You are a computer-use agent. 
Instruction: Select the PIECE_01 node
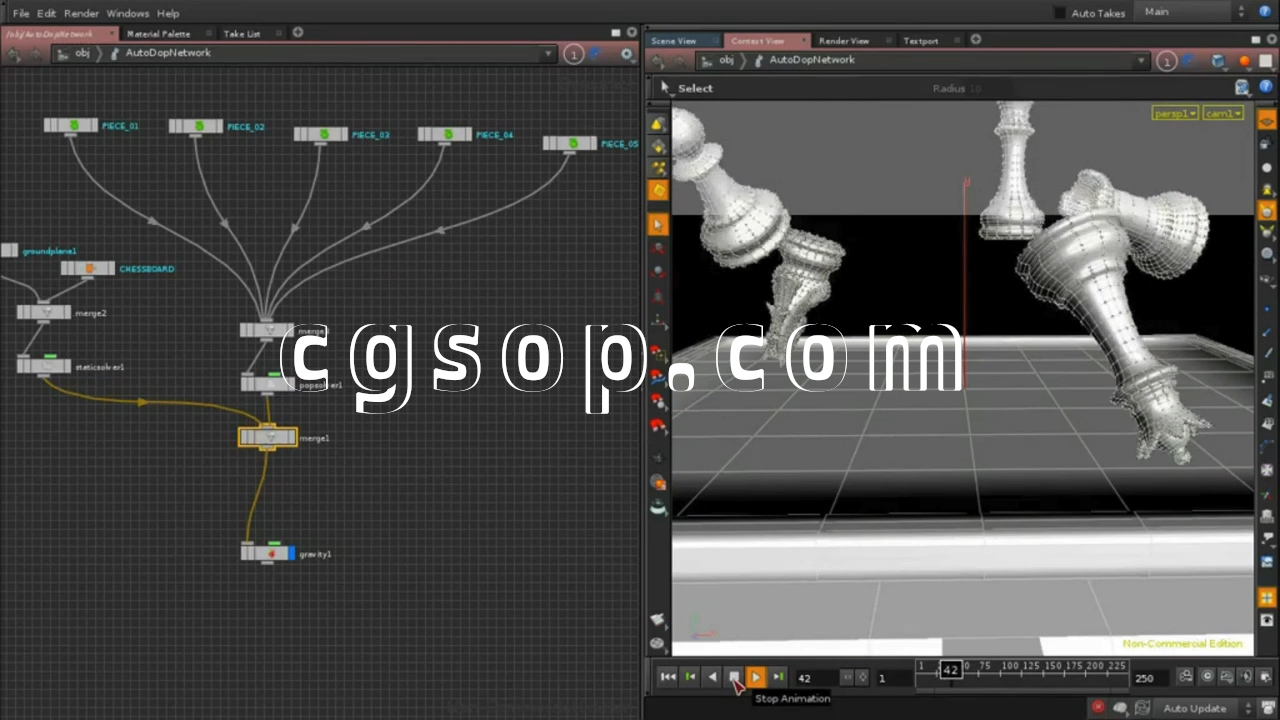[x=71, y=126]
